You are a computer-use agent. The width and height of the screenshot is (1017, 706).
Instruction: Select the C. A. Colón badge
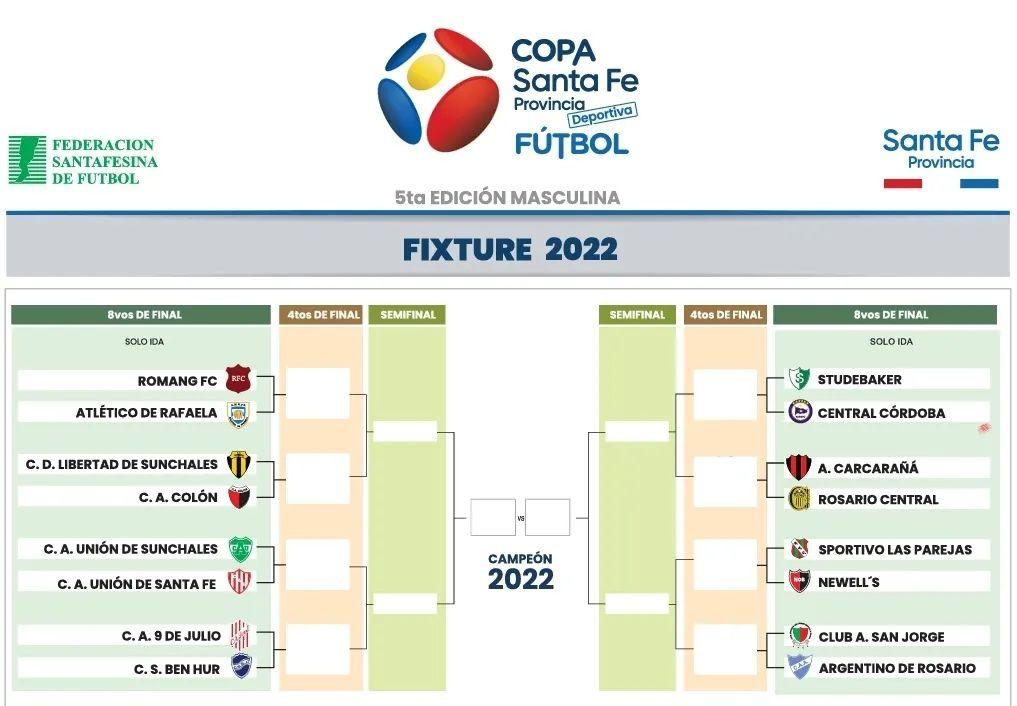(x=238, y=497)
